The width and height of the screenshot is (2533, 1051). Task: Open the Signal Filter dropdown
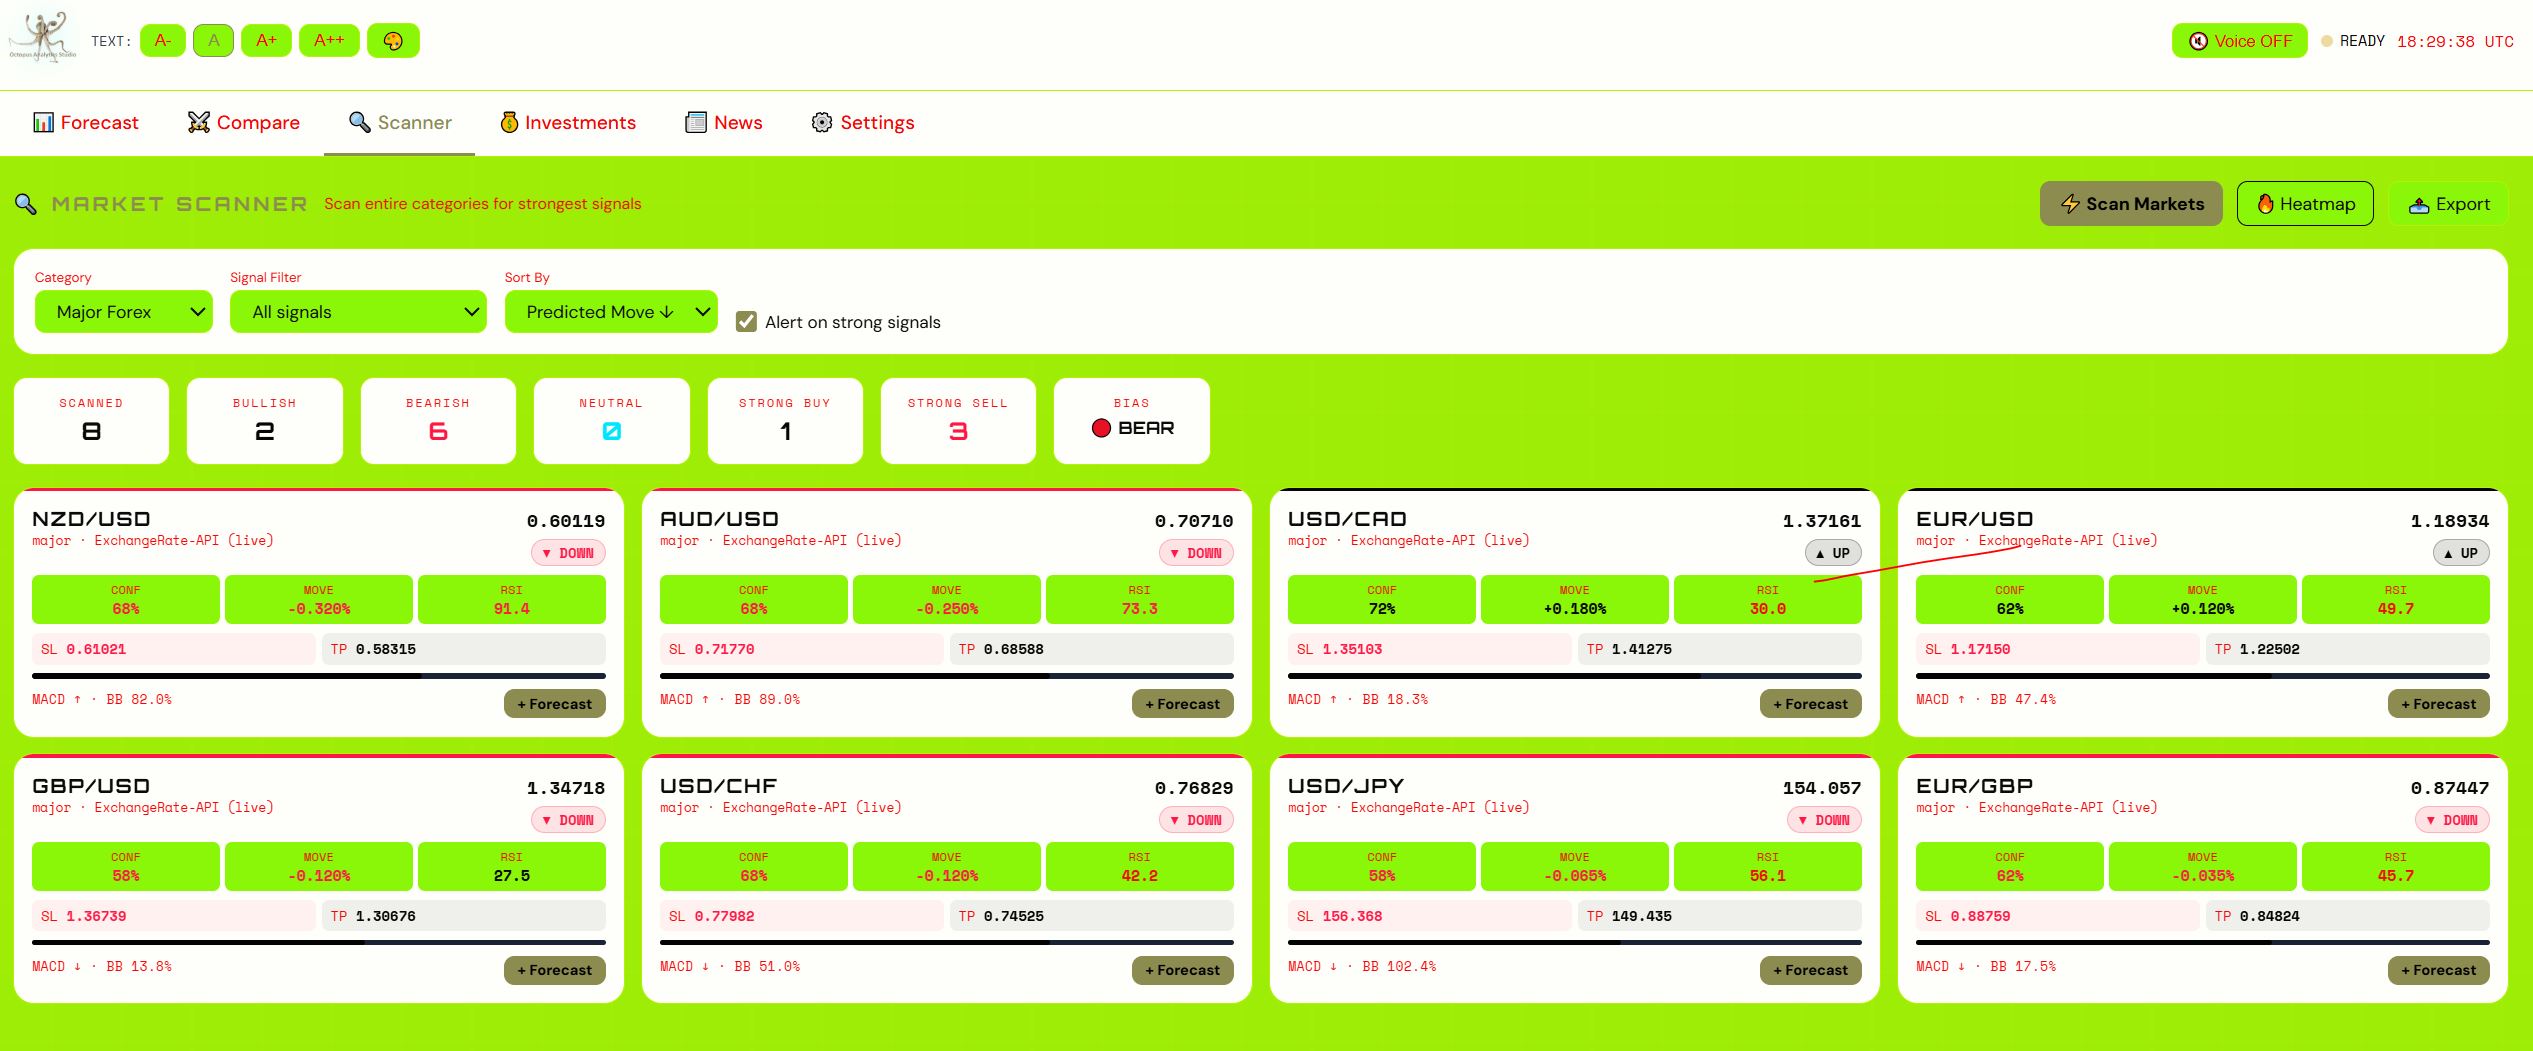coord(358,312)
